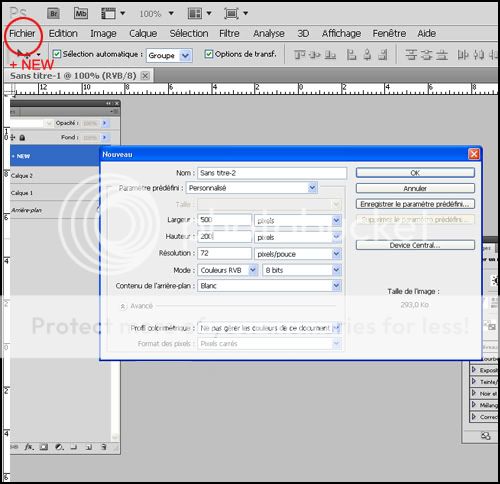The height and width of the screenshot is (484, 500).
Task: Open the Opacité slider arrow in Layers panel
Action: (x=105, y=123)
